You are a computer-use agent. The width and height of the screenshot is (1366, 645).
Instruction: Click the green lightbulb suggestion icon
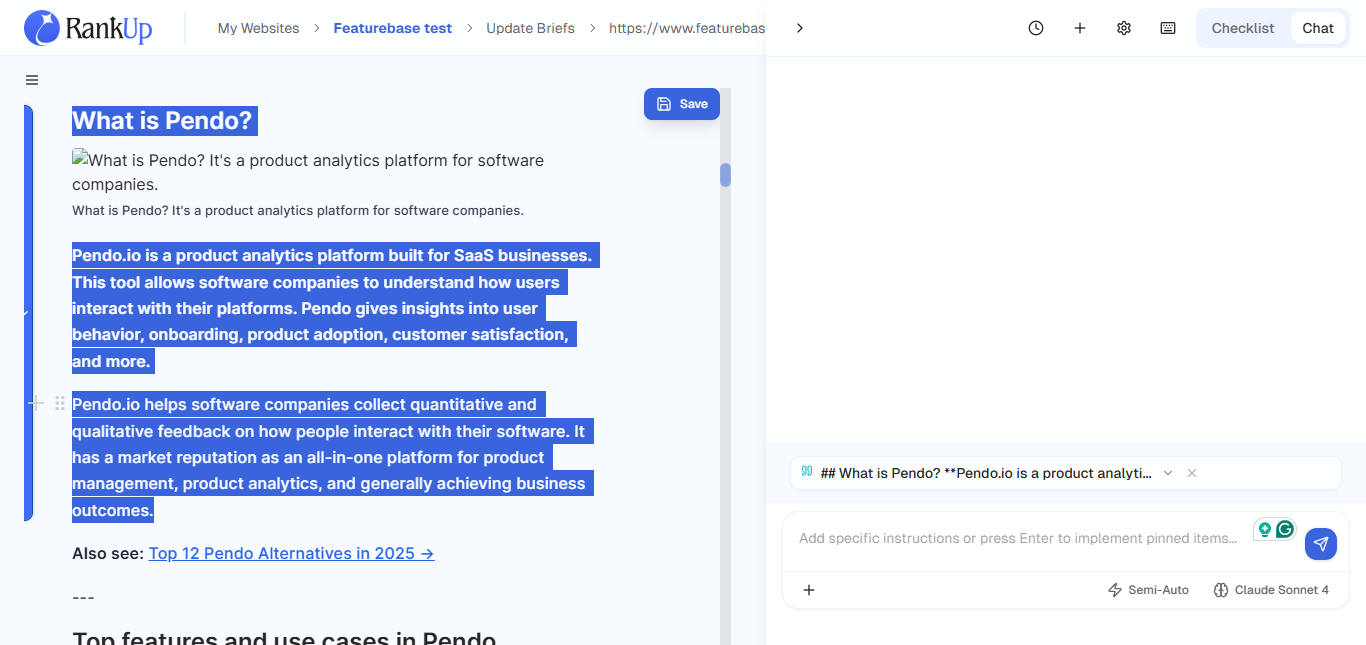pos(1265,529)
